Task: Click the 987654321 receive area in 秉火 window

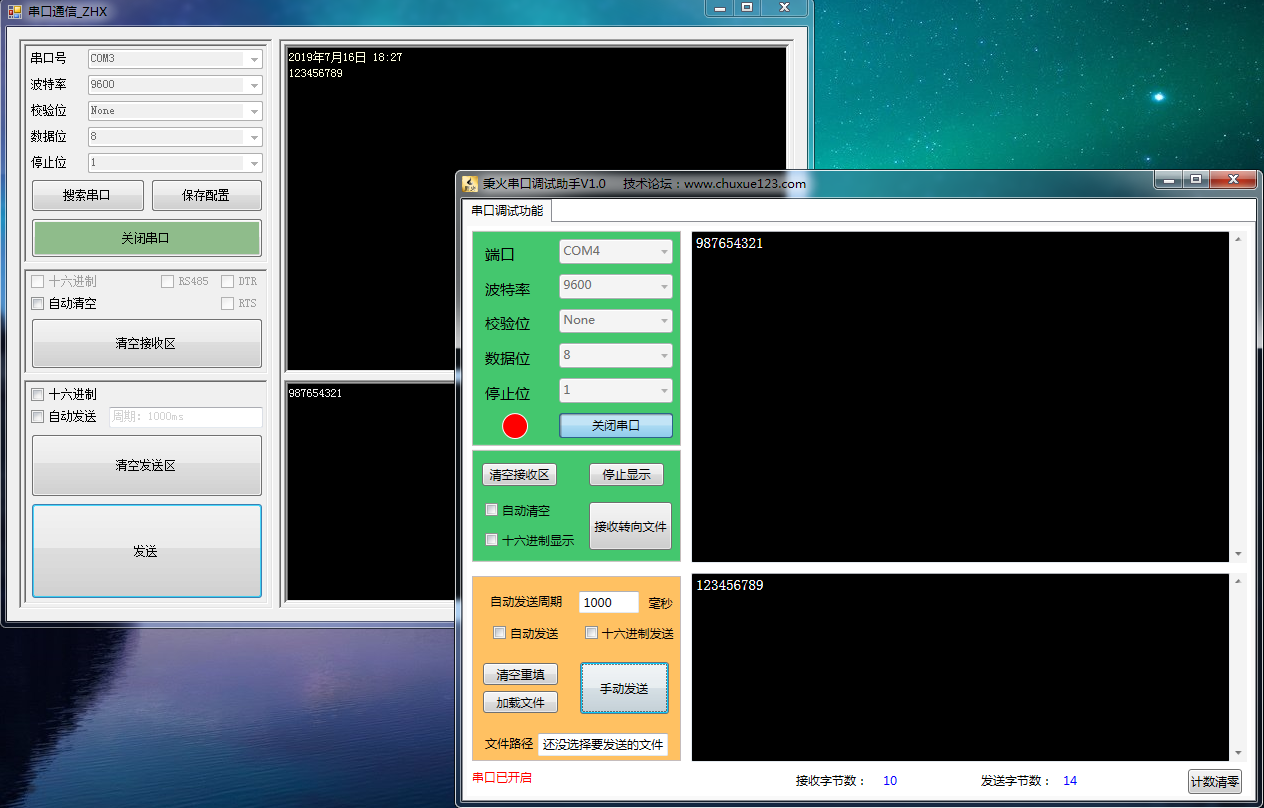Action: coord(960,397)
